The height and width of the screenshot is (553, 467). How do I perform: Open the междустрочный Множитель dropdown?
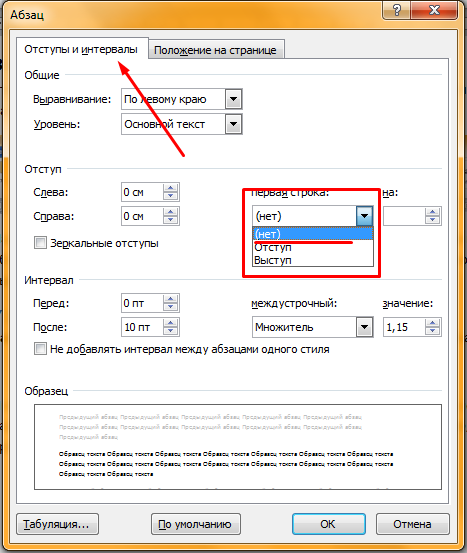pos(364,327)
